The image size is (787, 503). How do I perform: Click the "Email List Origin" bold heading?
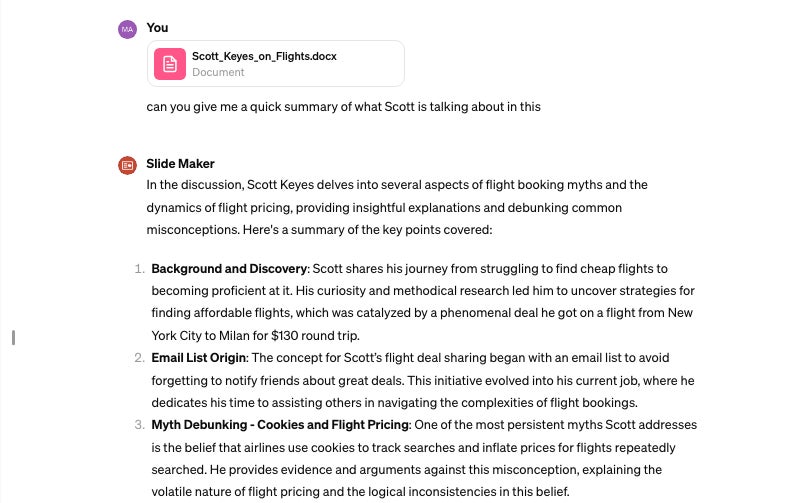pyautogui.click(x=198, y=358)
